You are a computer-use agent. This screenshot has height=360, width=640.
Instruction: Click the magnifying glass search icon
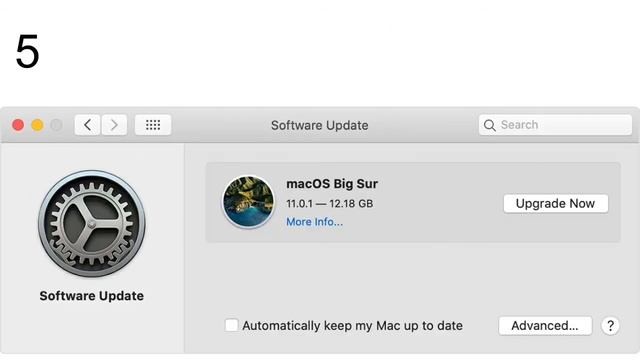489,125
